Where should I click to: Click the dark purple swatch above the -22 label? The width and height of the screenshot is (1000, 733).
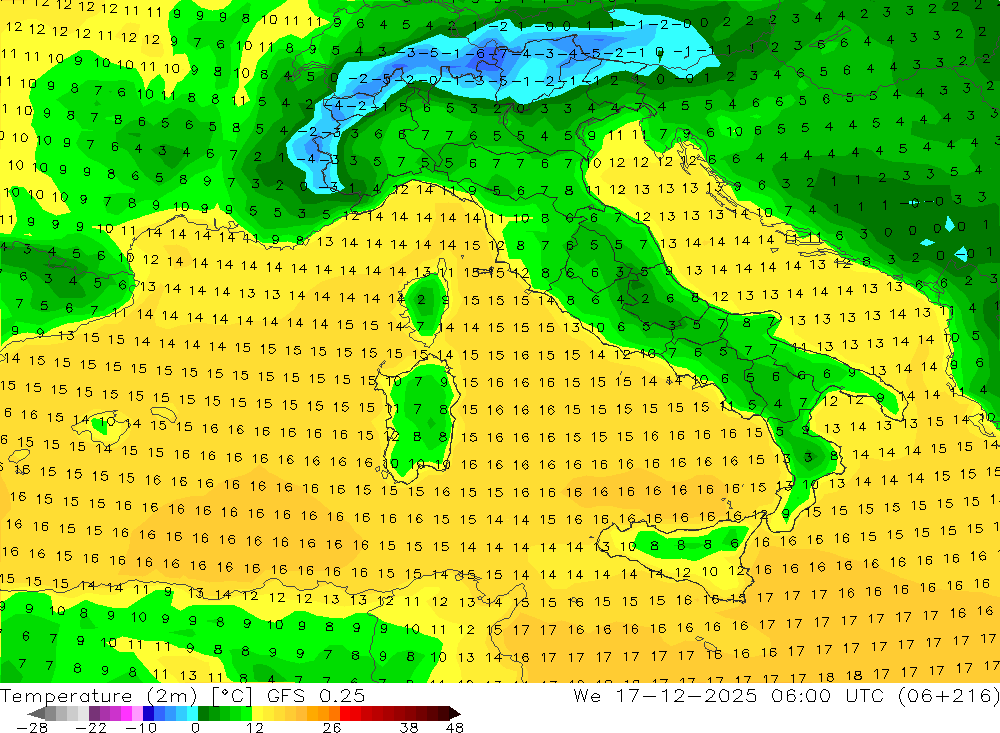click(x=94, y=713)
